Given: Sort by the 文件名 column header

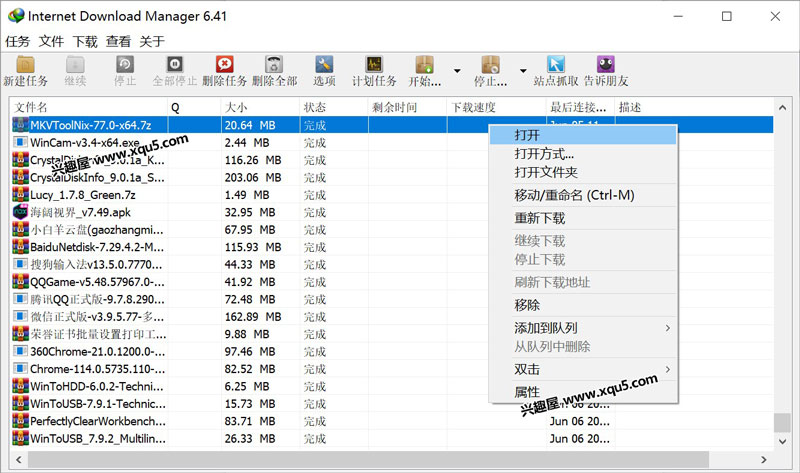Looking at the screenshot, I should pyautogui.click(x=89, y=107).
